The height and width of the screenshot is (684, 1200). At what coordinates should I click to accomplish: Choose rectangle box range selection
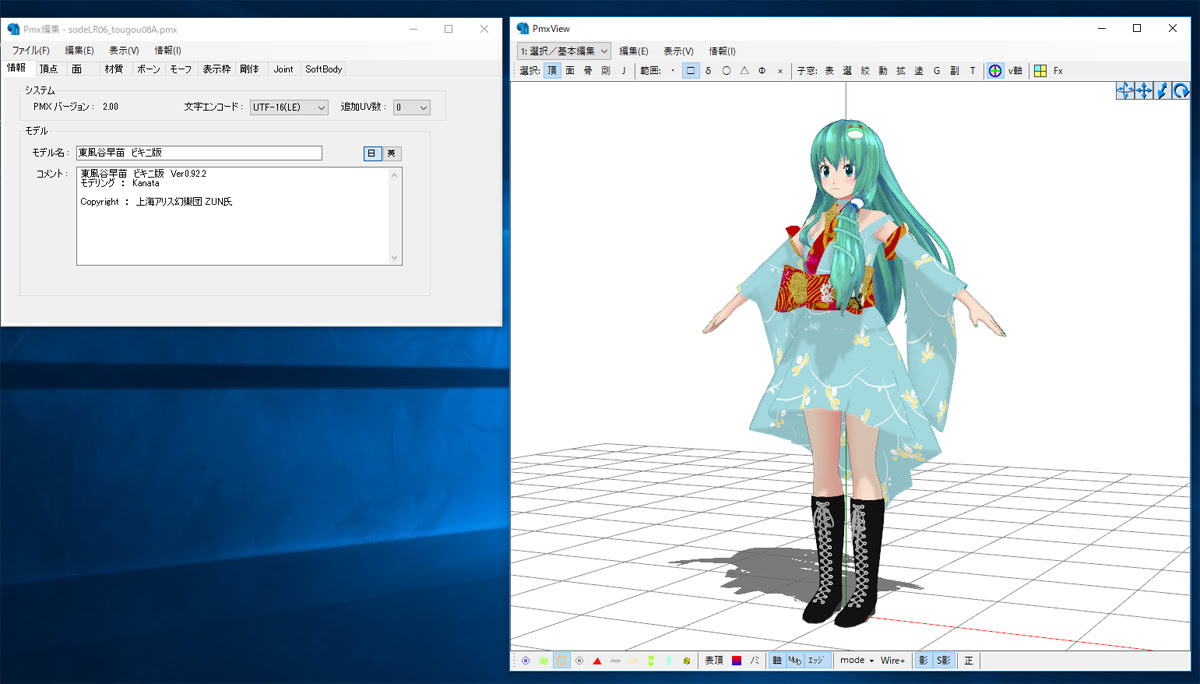click(x=690, y=71)
